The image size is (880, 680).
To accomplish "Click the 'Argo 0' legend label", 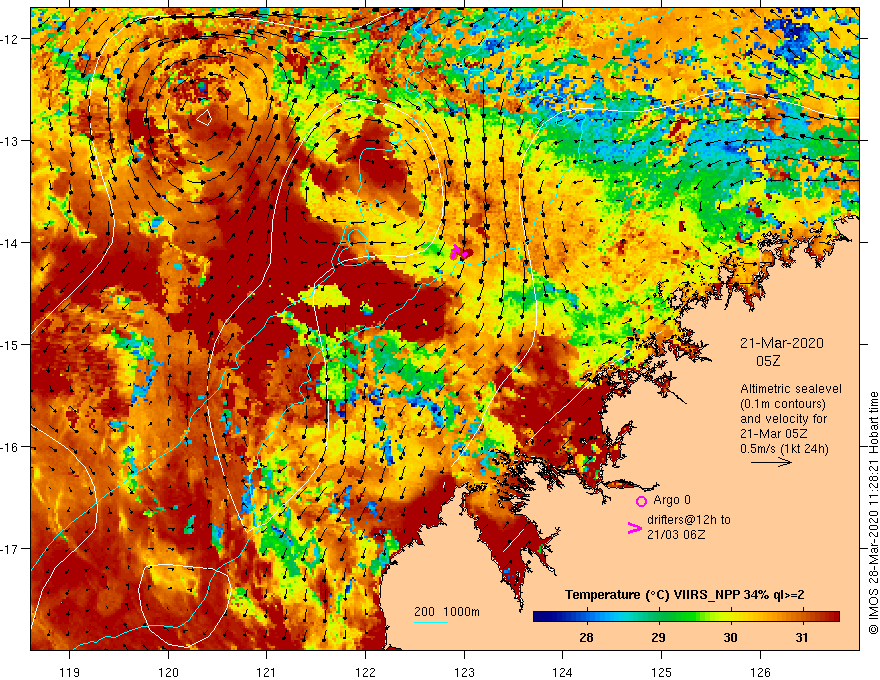I will point(672,500).
